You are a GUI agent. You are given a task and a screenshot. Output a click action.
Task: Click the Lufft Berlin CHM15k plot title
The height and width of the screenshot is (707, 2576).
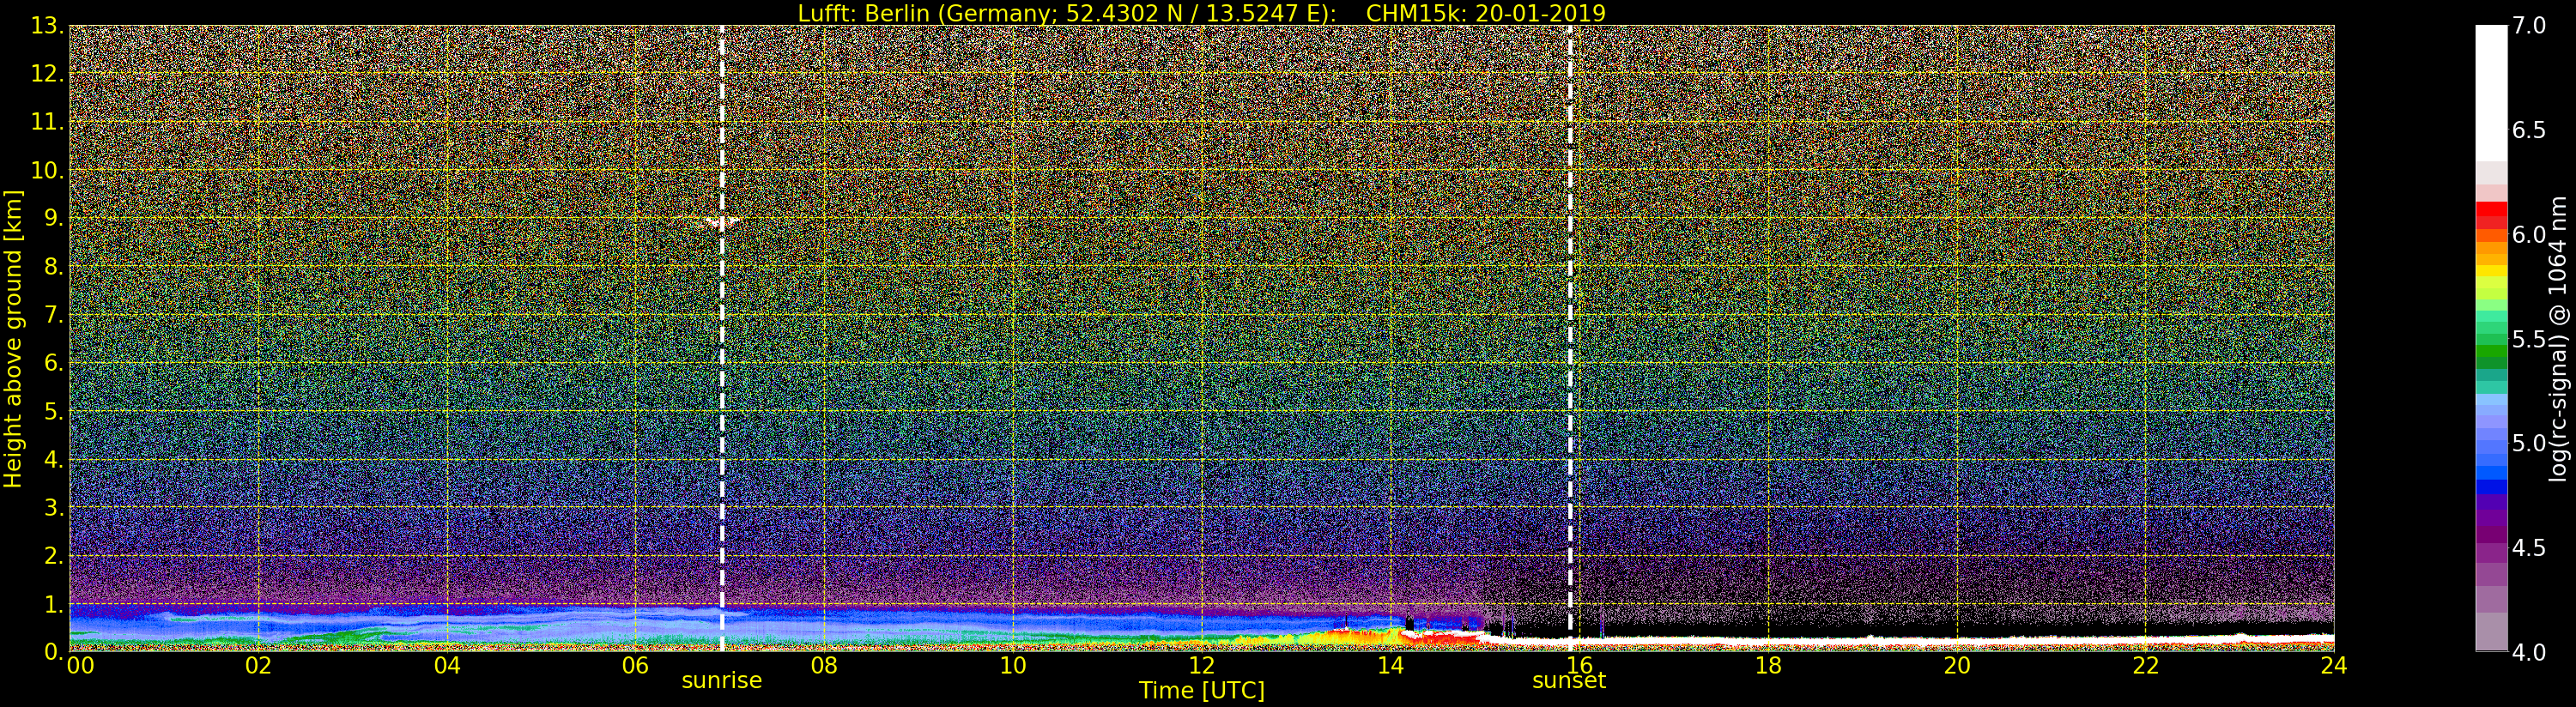pos(1201,13)
